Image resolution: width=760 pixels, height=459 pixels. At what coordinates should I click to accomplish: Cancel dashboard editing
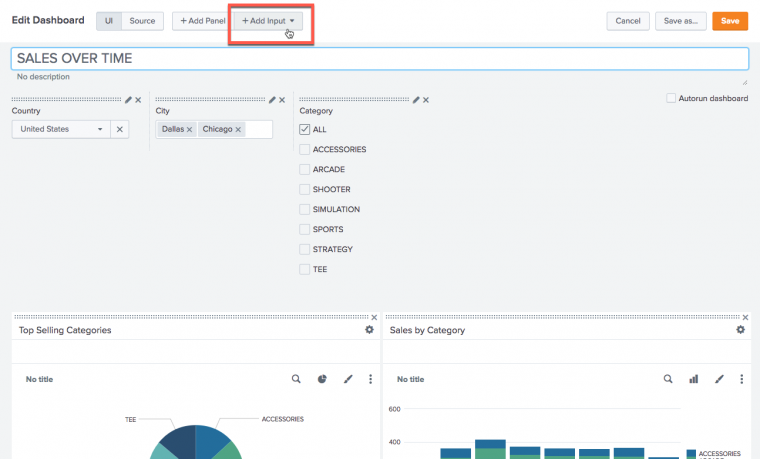coord(628,21)
